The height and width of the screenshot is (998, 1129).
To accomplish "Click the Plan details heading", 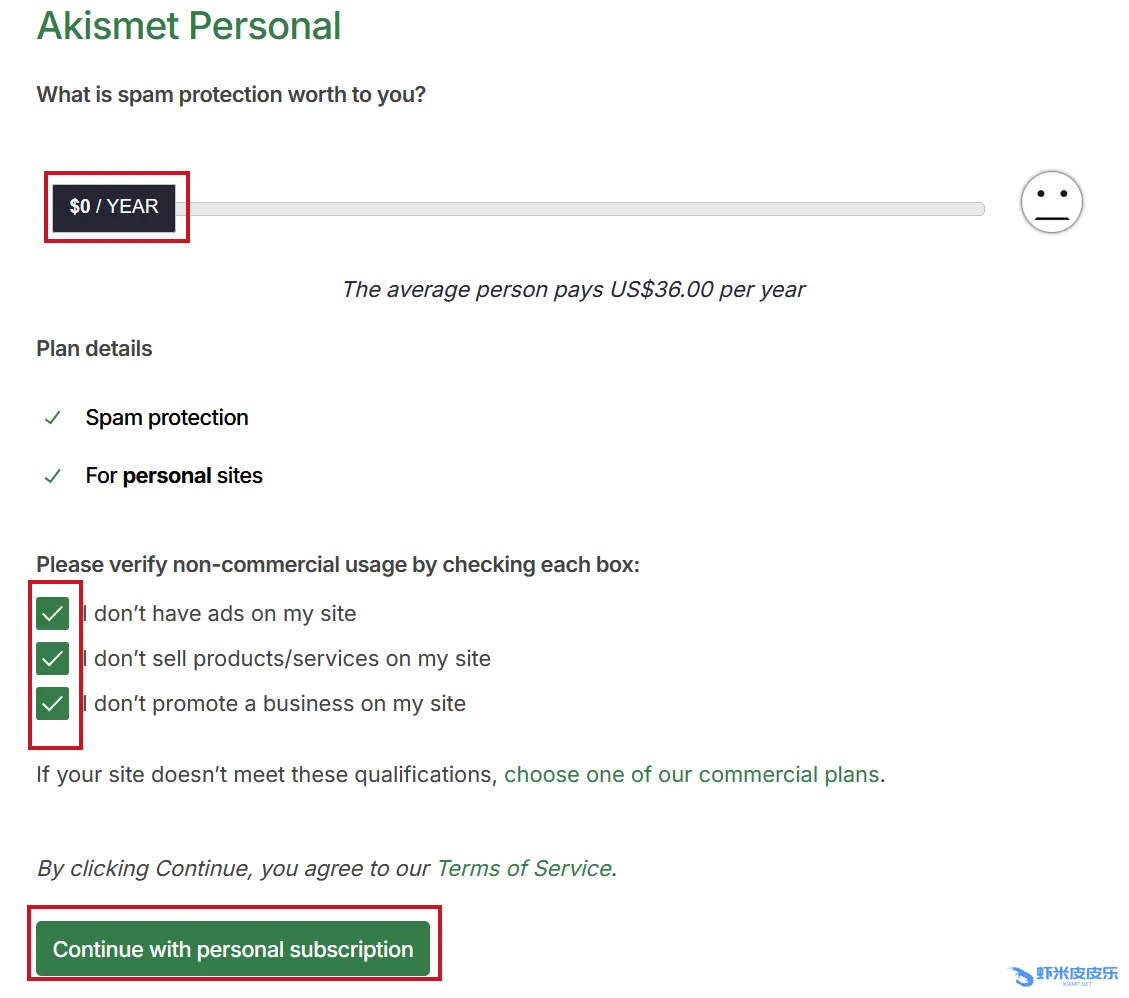I will pyautogui.click(x=94, y=349).
